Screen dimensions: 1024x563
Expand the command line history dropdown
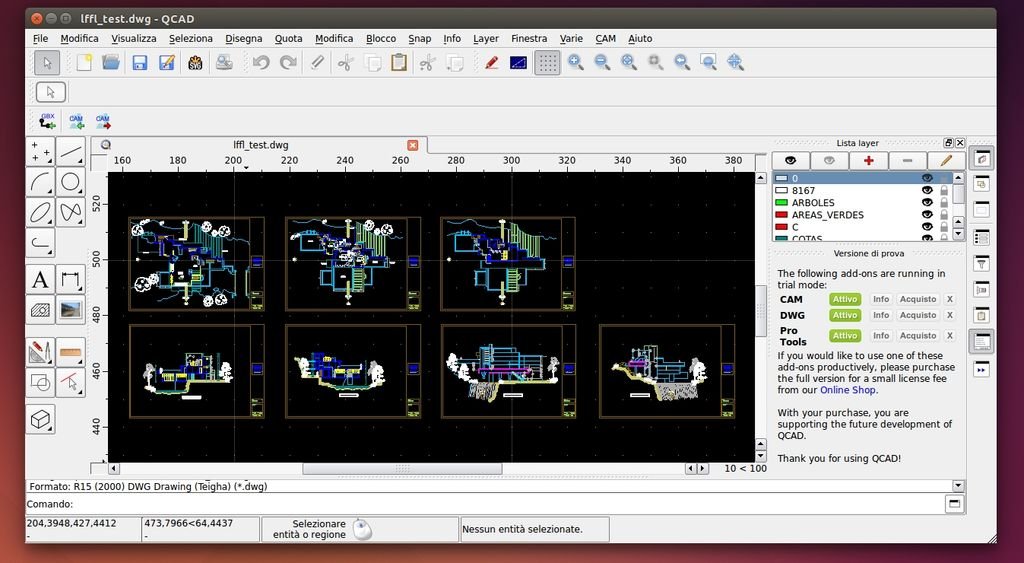[956, 486]
